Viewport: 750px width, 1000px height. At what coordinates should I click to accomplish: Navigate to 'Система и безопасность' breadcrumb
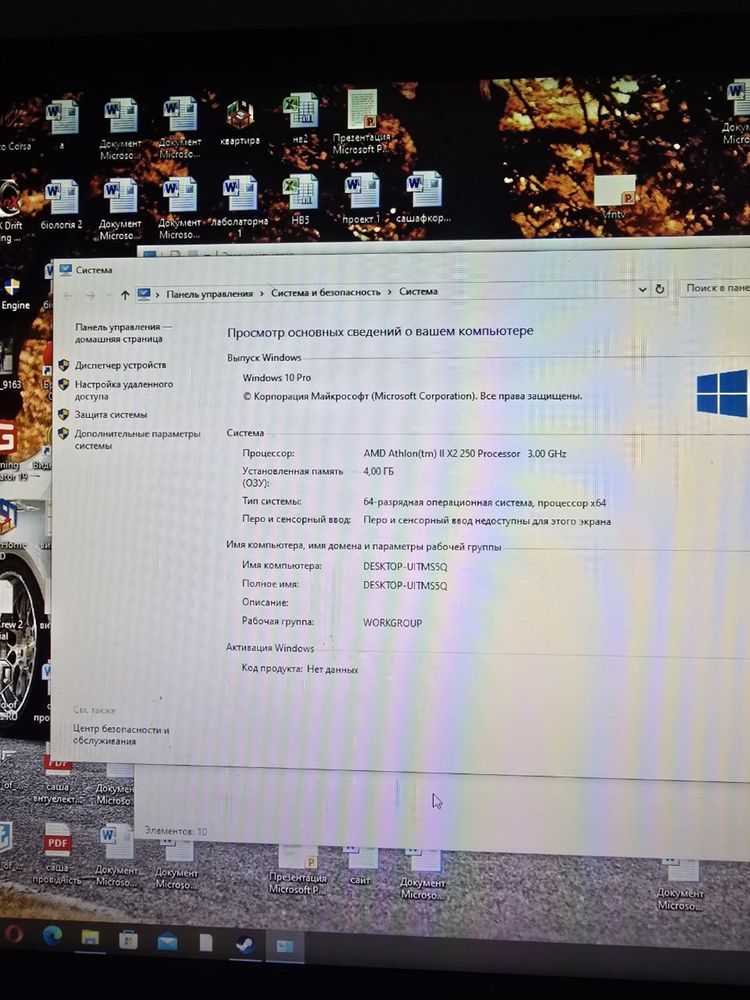pyautogui.click(x=325, y=292)
